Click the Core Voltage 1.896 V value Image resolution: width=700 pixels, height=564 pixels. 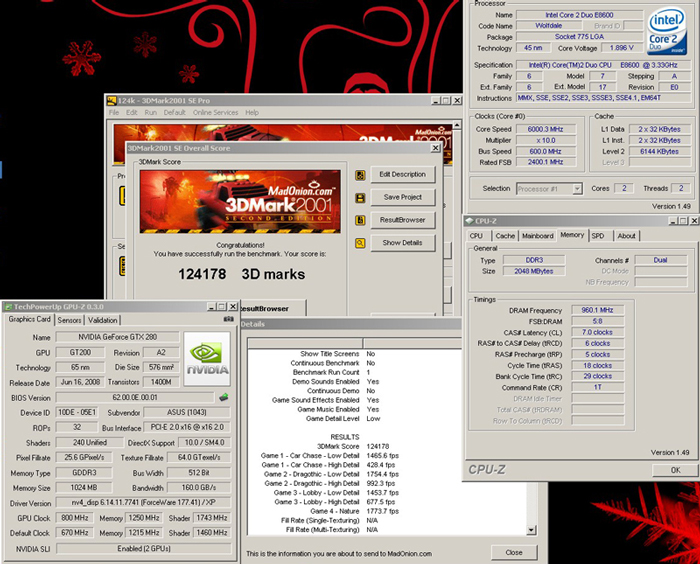(621, 48)
